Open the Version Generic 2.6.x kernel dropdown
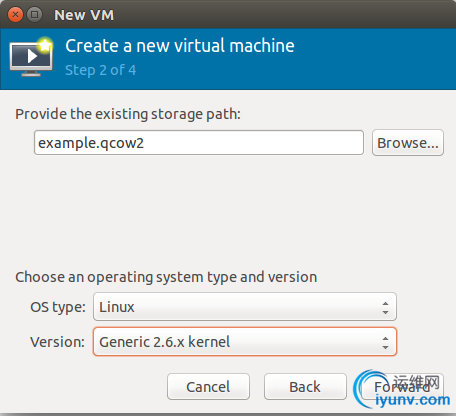 click(245, 342)
